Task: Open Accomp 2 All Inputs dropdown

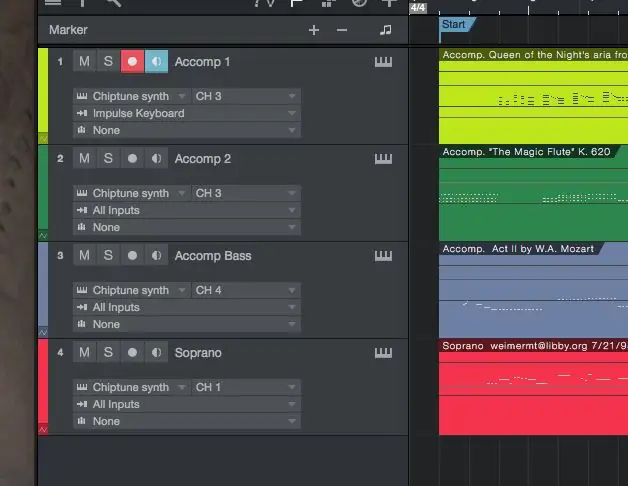Action: 187,210
